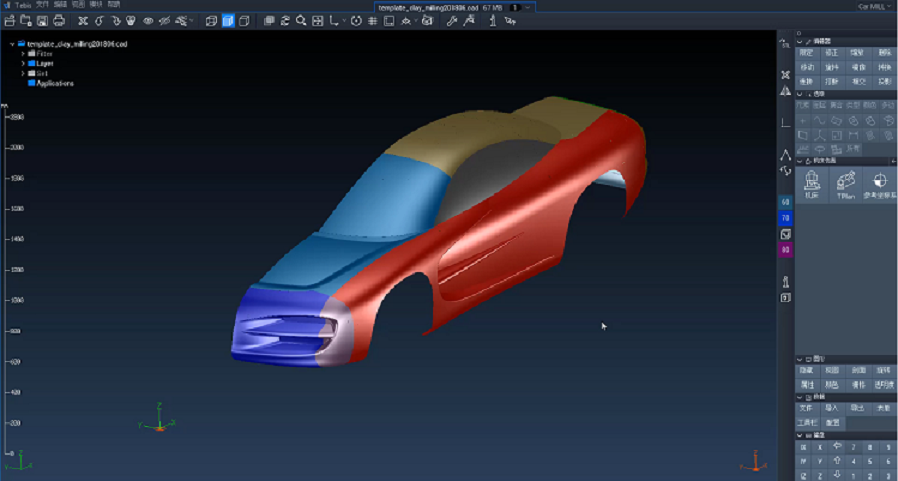Select the wavy curve creation icon
The width and height of the screenshot is (898, 481).
tap(820, 121)
